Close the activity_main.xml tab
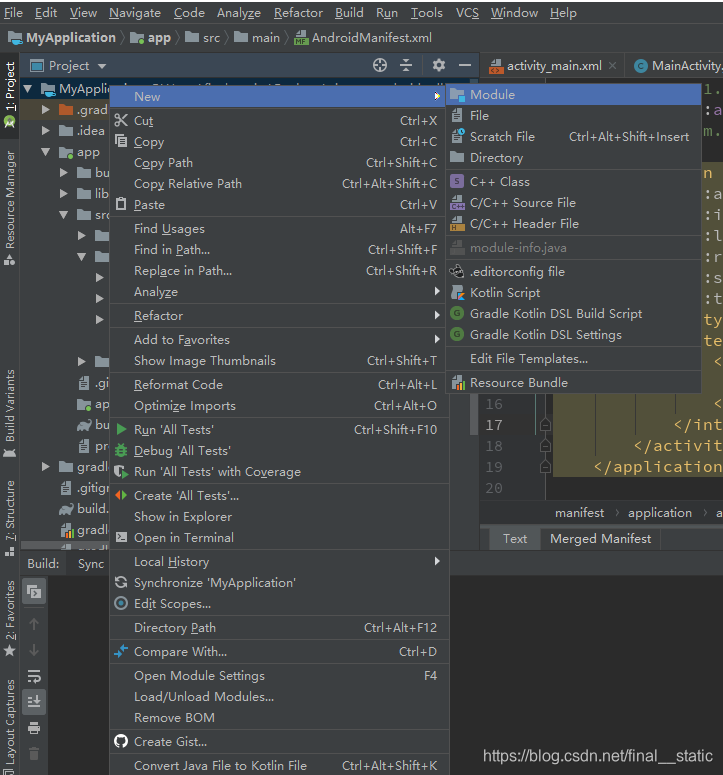Screen dimensions: 723x775 pyautogui.click(x=612, y=66)
